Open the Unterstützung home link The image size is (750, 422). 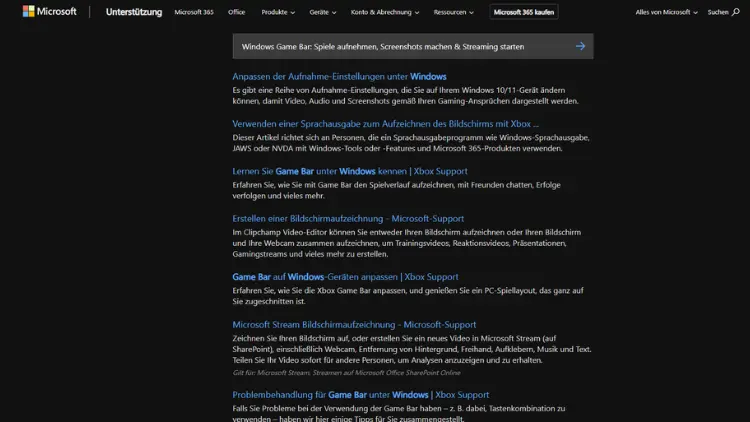(x=134, y=12)
